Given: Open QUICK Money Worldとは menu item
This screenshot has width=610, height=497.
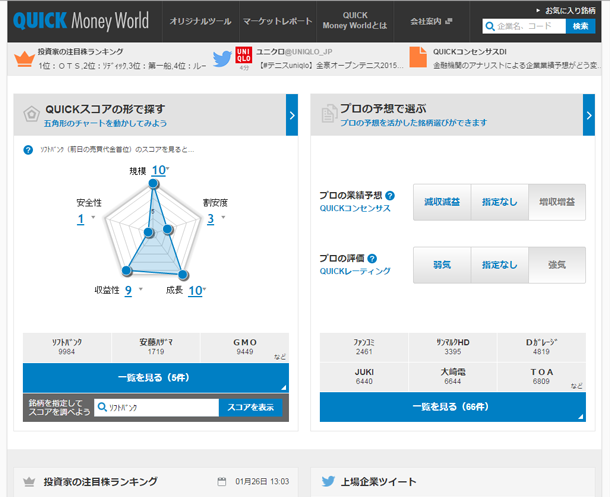Looking at the screenshot, I should tap(355, 21).
